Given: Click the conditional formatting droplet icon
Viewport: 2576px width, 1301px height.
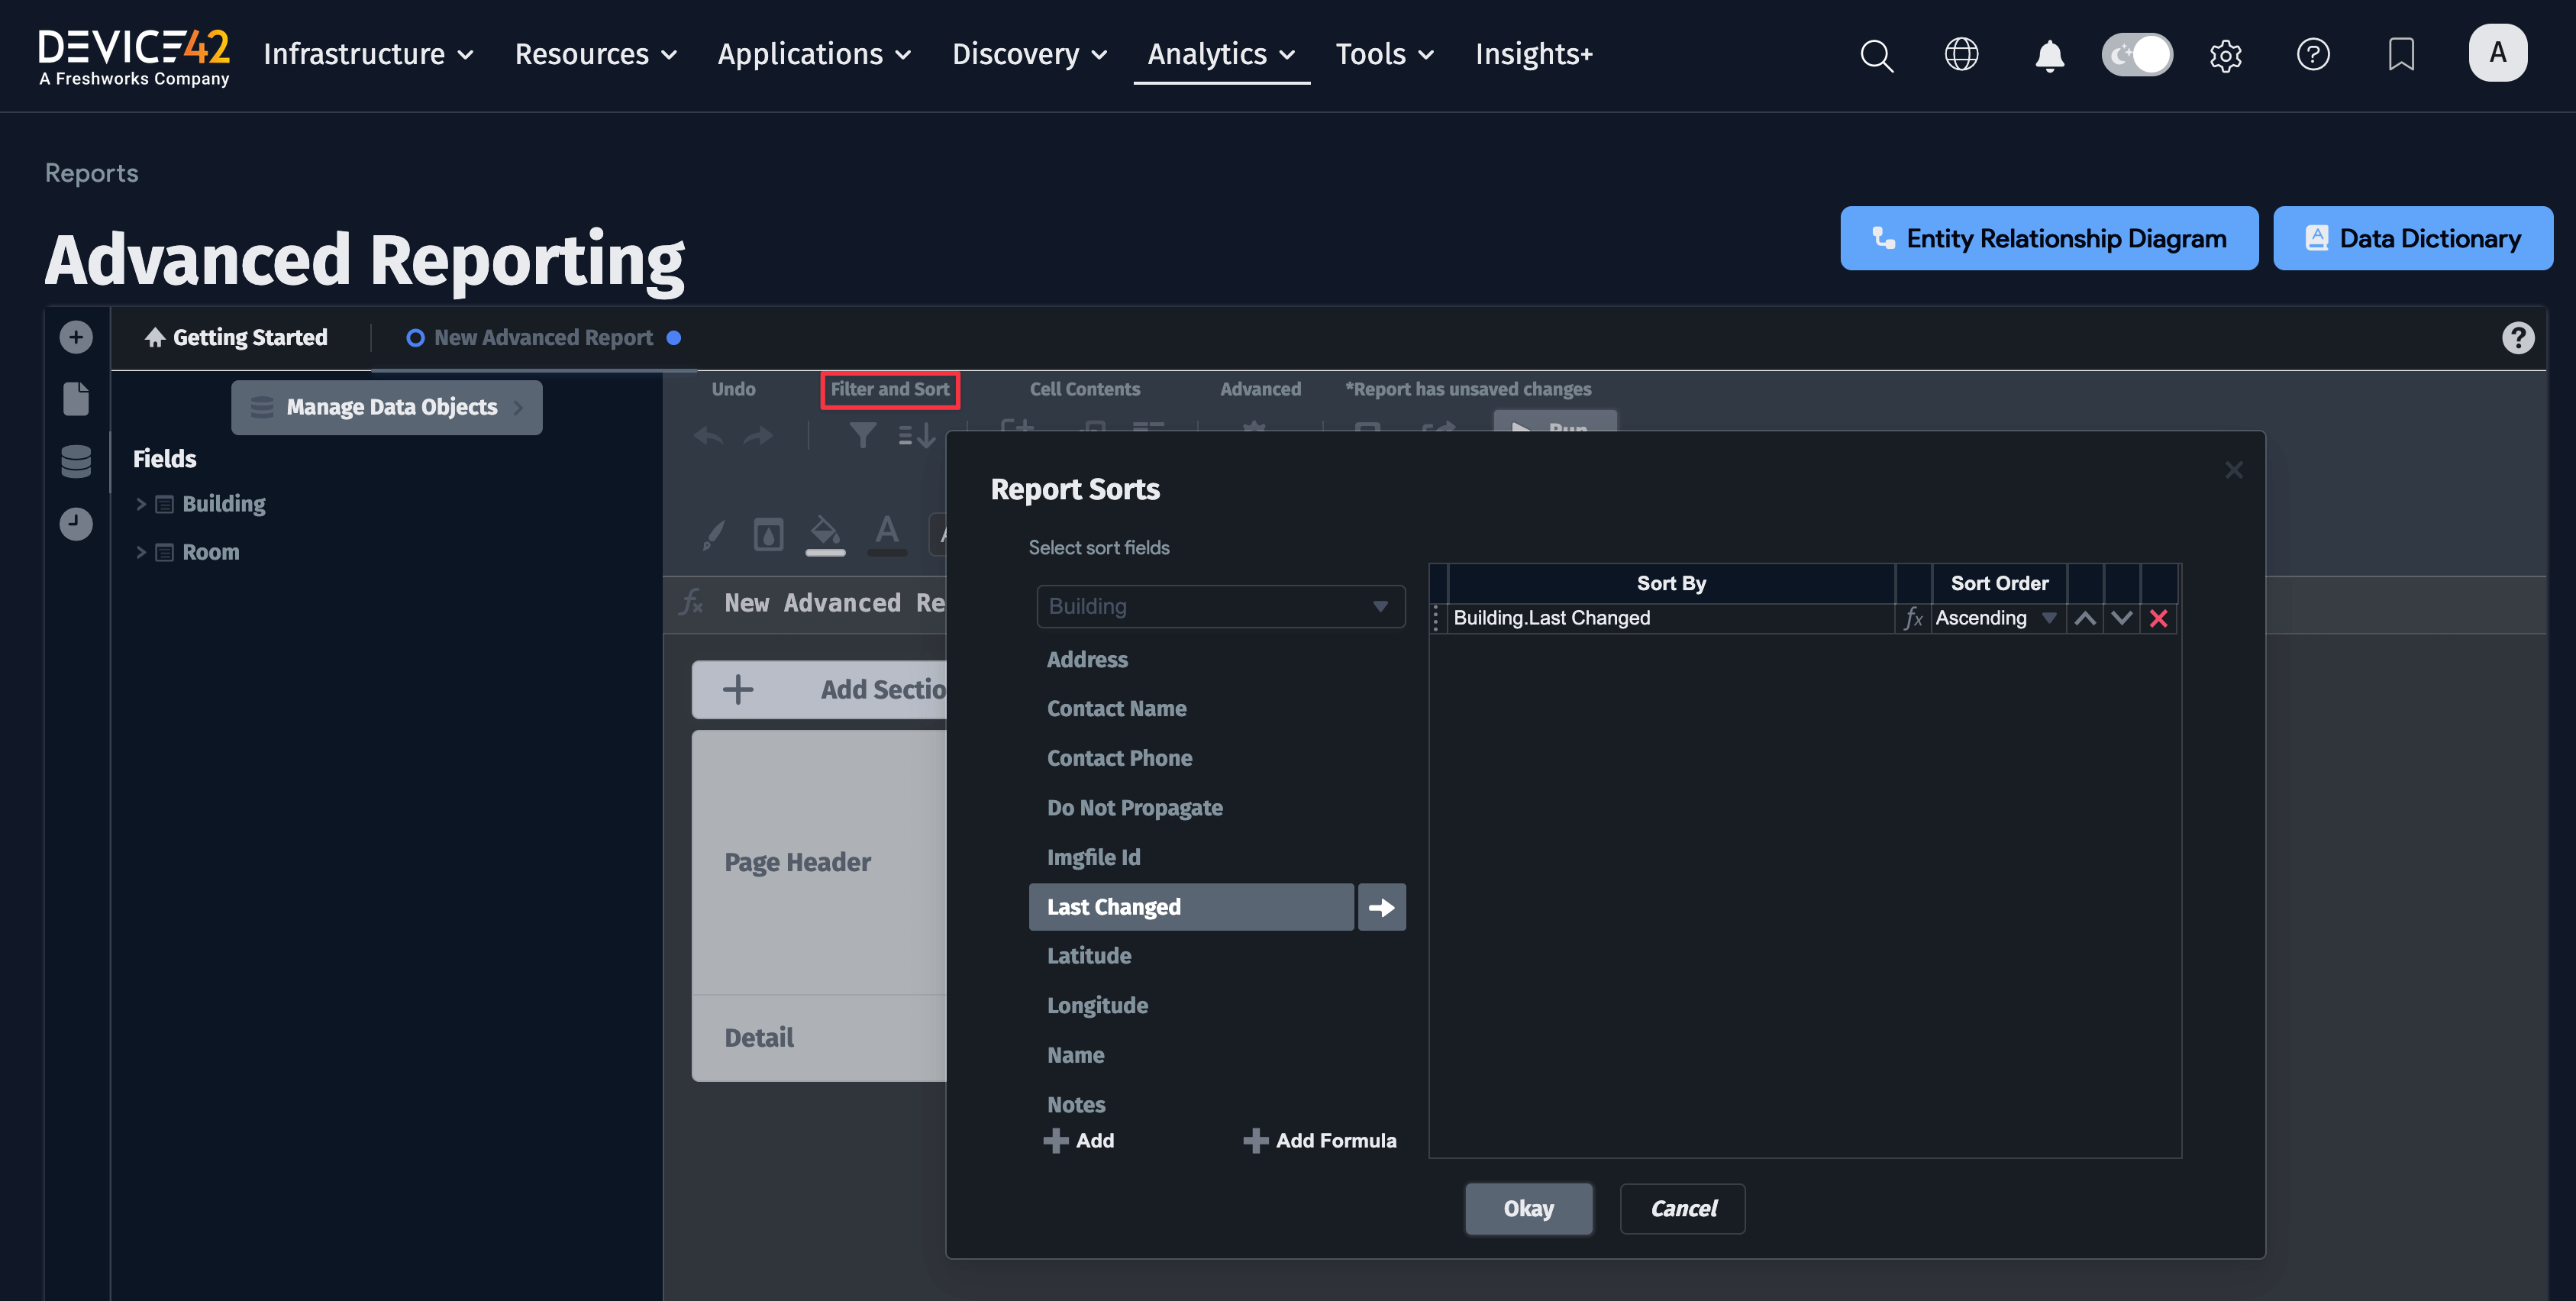Looking at the screenshot, I should (768, 535).
